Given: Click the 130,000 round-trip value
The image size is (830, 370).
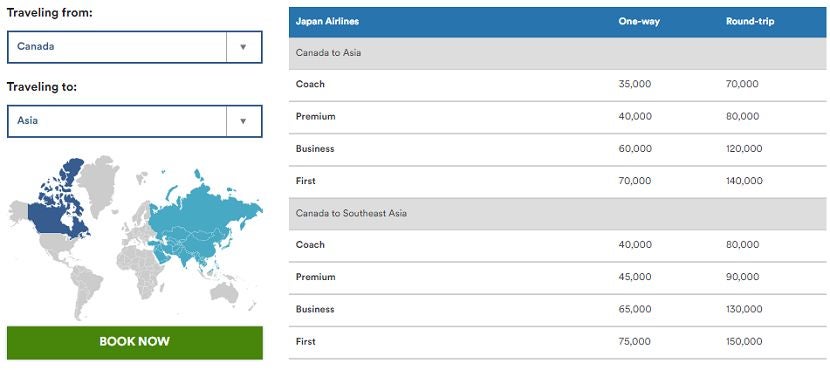Looking at the screenshot, I should pos(744,309).
